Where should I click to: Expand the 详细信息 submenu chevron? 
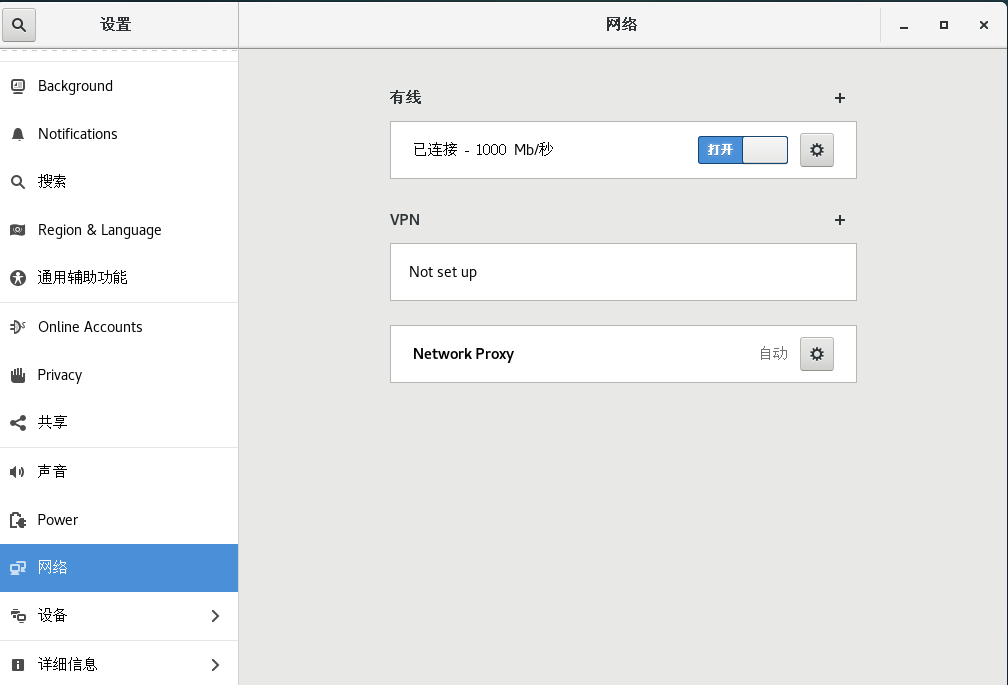(x=215, y=664)
